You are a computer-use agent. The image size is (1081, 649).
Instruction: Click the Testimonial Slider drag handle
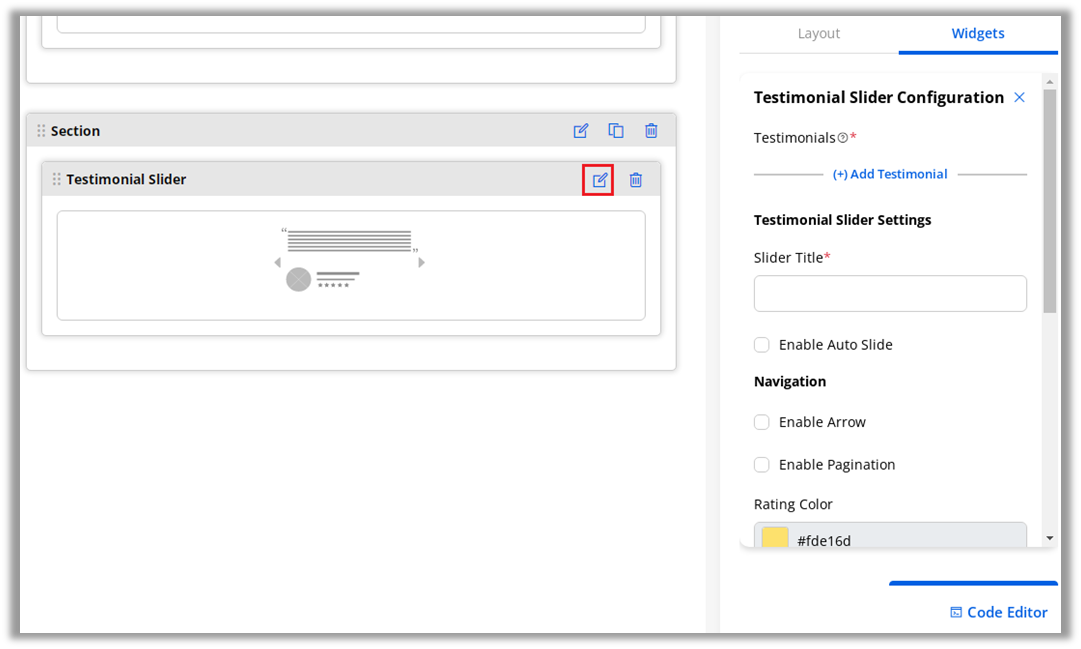pyautogui.click(x=56, y=179)
